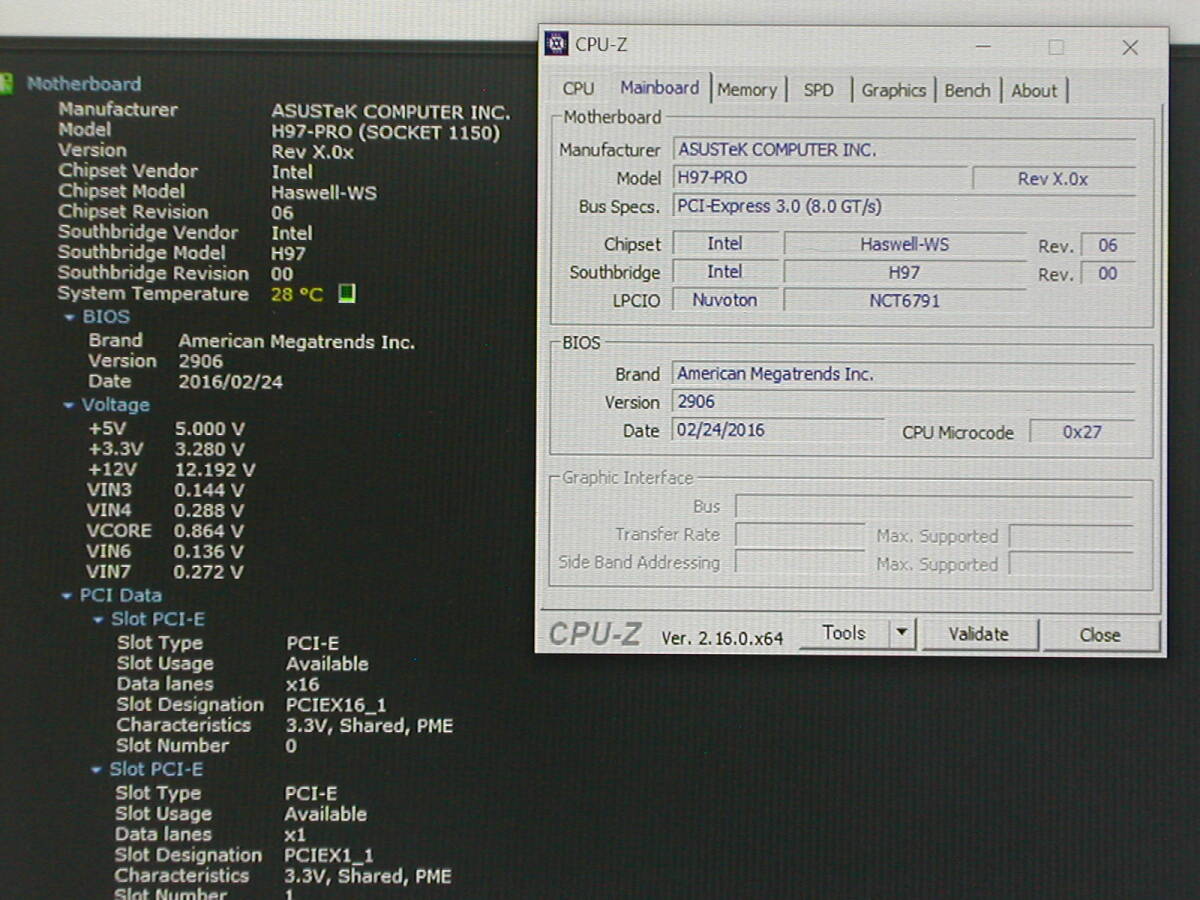
Task: Click the System Temperature 28 °C value
Action: click(297, 294)
